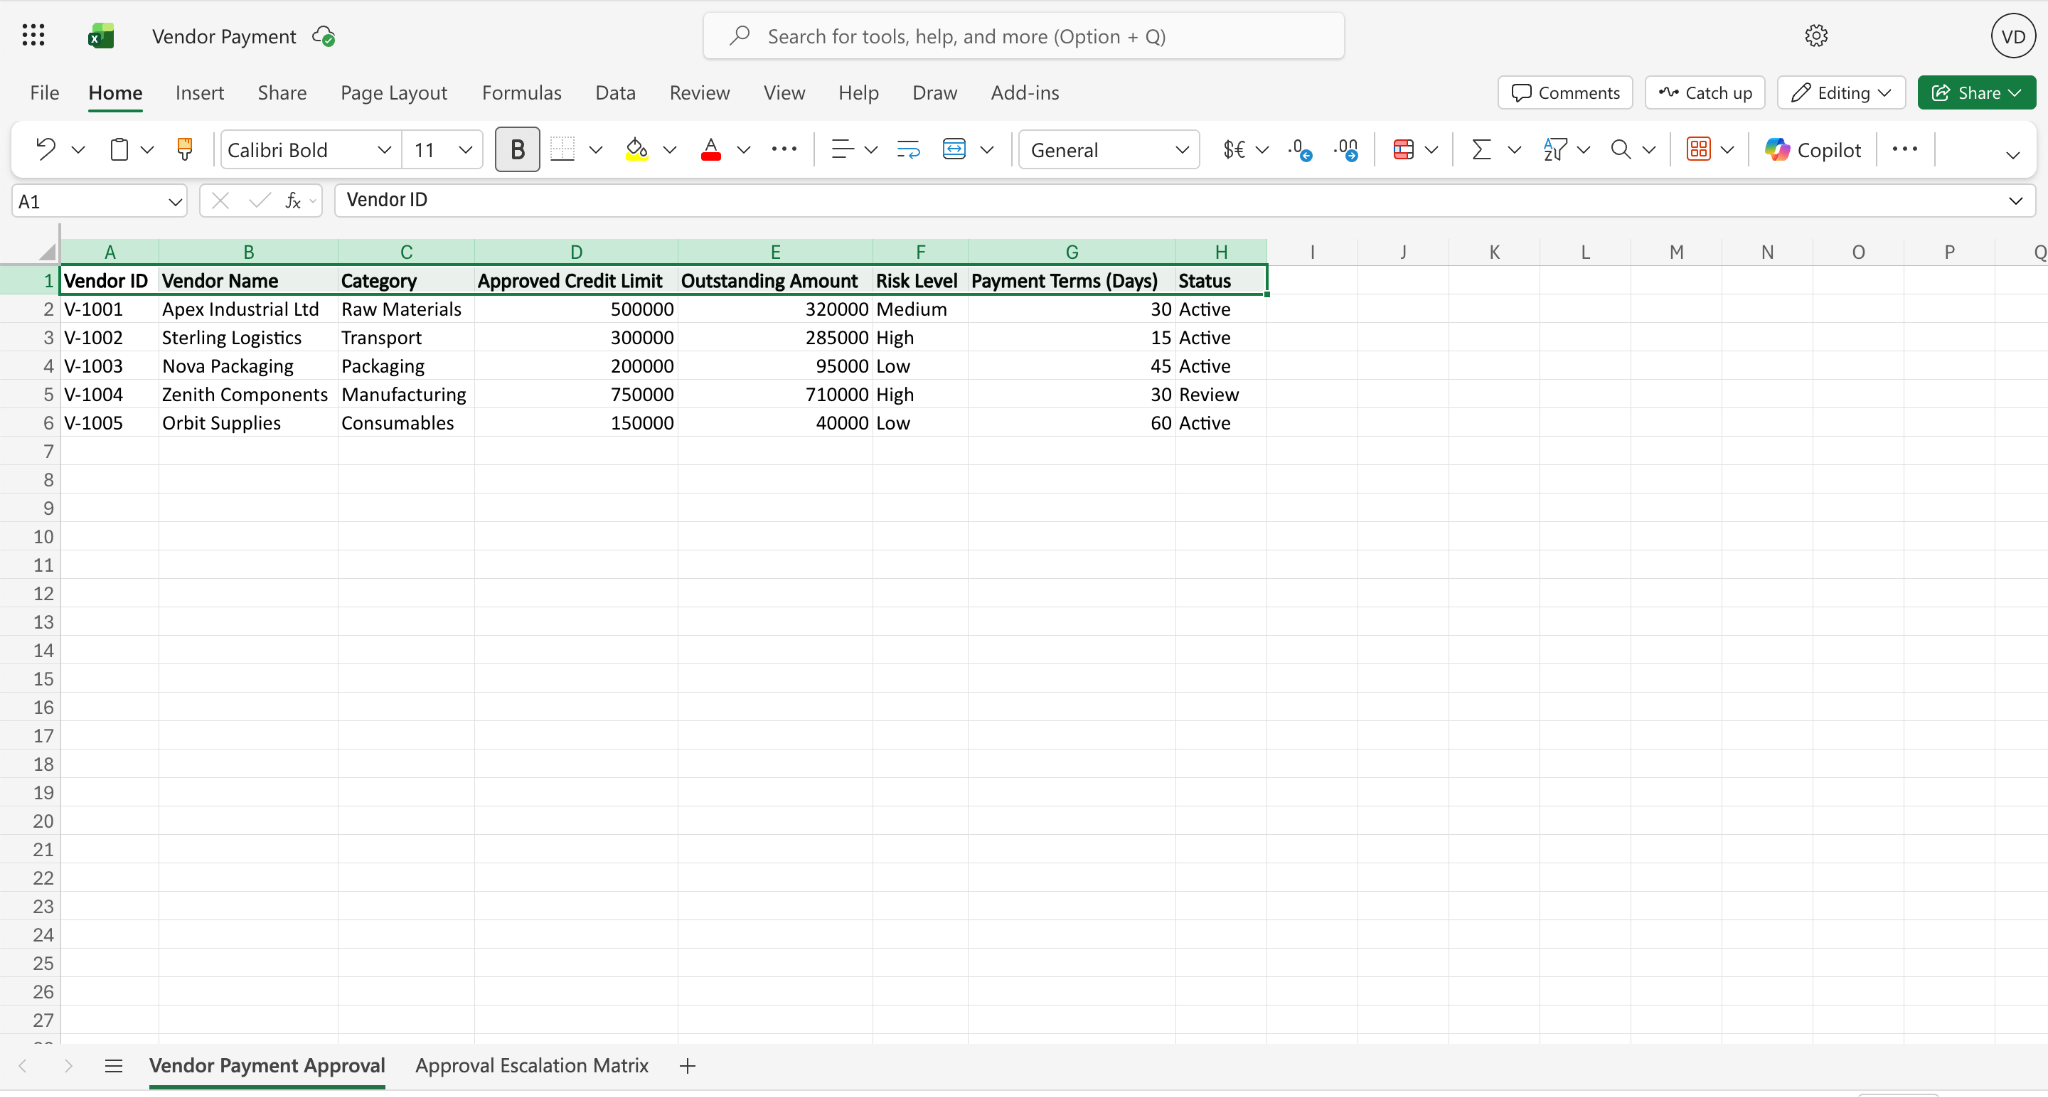Expand the Font Size dropdown

click(466, 149)
